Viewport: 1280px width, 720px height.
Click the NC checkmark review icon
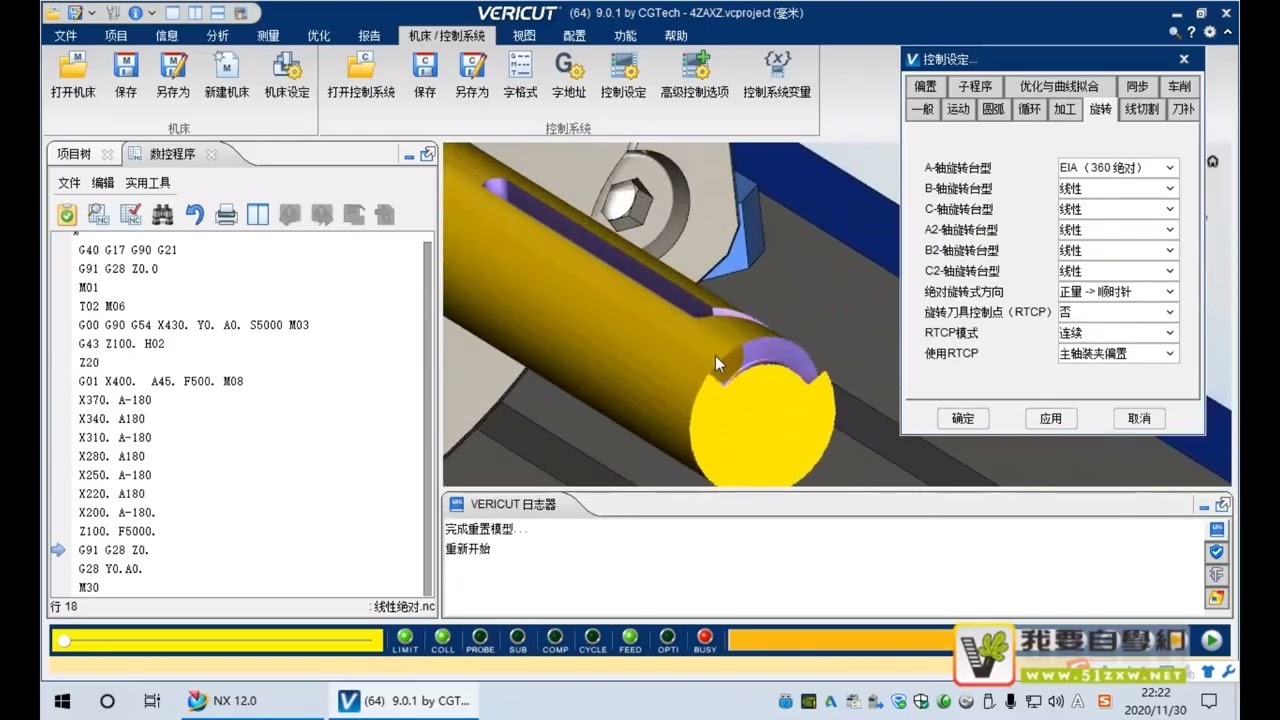[x=130, y=214]
